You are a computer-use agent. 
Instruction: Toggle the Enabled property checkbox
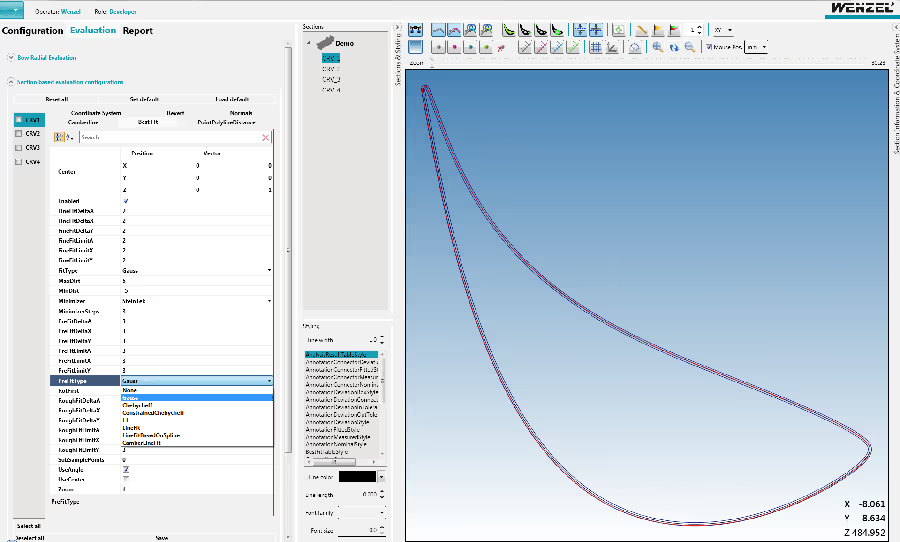tap(124, 201)
